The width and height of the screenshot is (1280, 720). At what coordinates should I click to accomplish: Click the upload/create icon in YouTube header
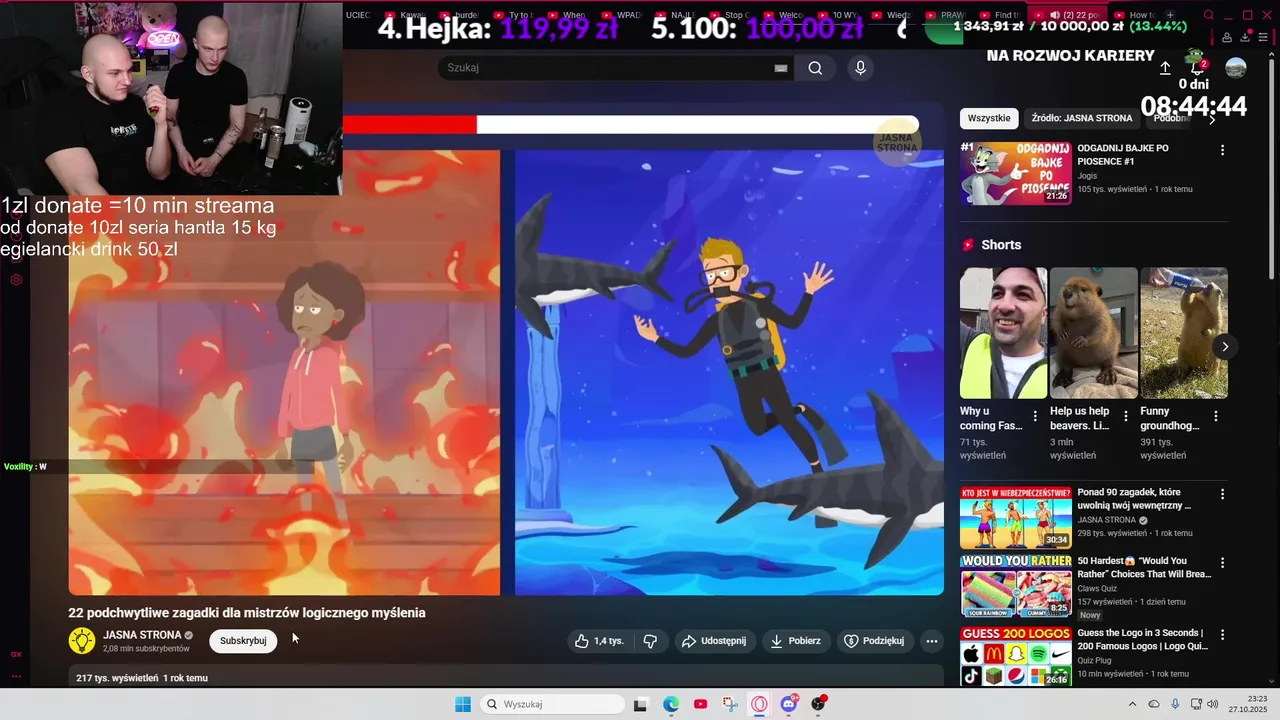[x=1165, y=68]
